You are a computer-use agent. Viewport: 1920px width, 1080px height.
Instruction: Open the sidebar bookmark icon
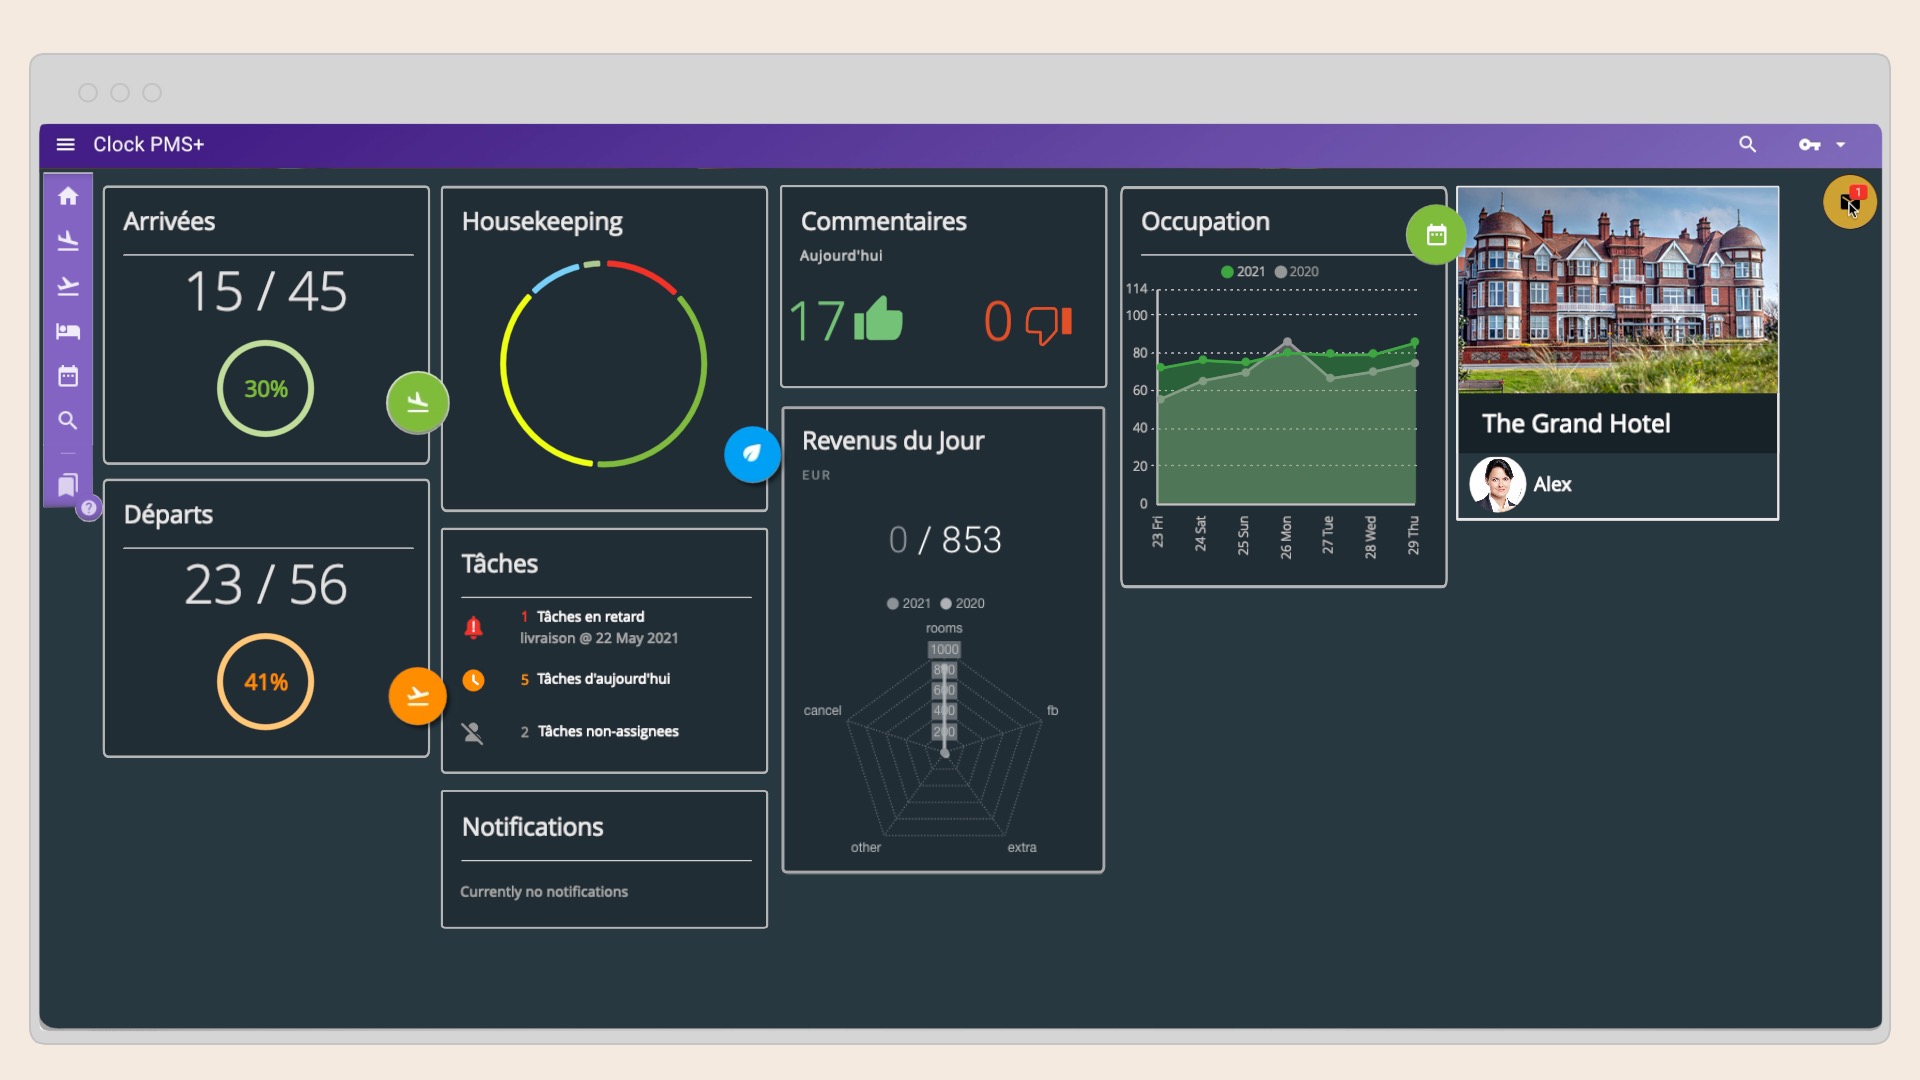click(x=68, y=486)
